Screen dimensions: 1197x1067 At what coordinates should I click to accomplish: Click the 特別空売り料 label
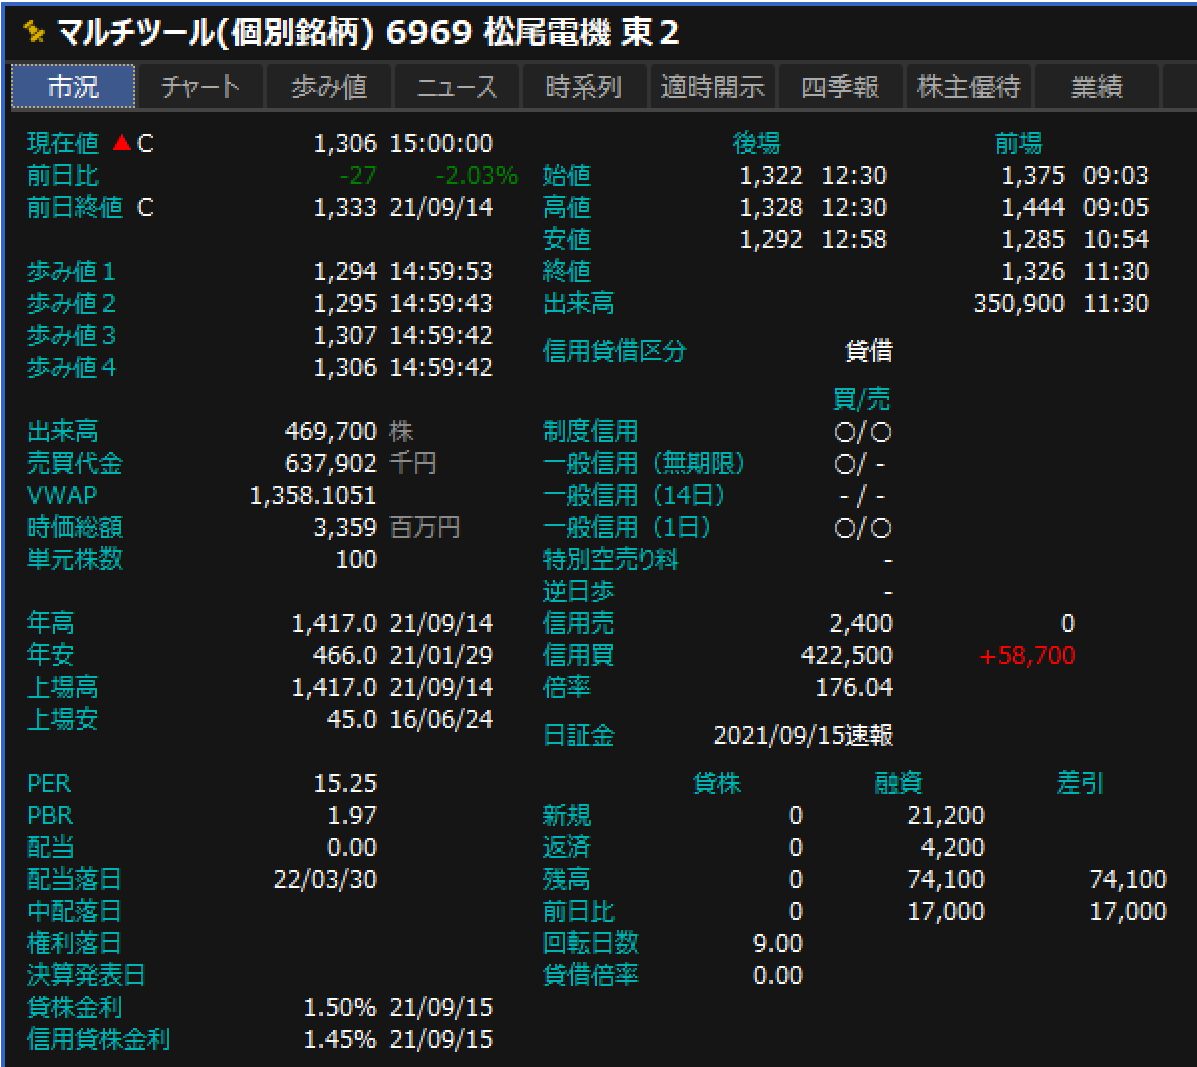coord(610,559)
